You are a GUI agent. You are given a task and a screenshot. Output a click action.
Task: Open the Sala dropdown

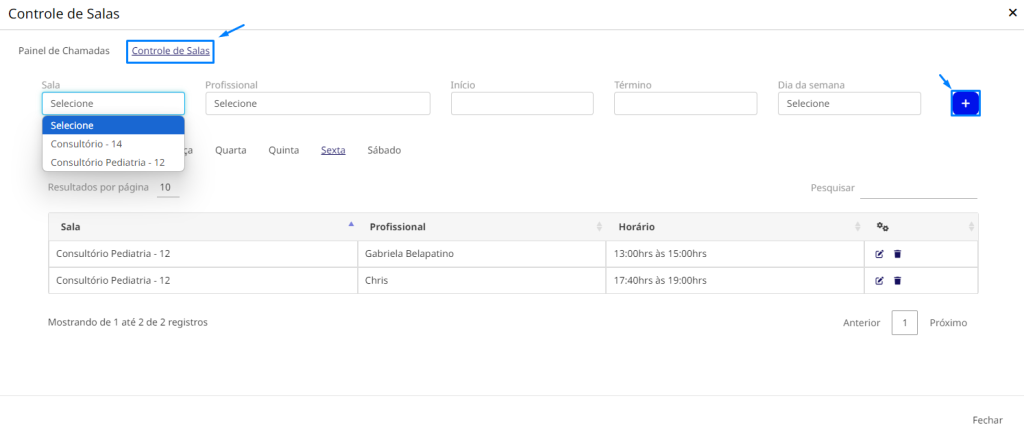[x=113, y=104]
